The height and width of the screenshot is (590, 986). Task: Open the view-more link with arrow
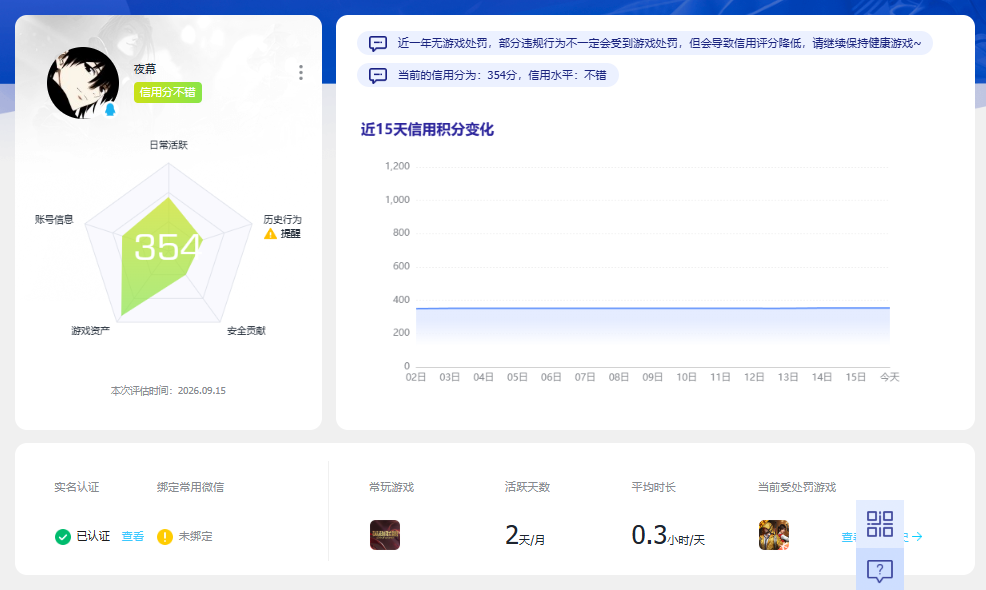pyautogui.click(x=882, y=537)
